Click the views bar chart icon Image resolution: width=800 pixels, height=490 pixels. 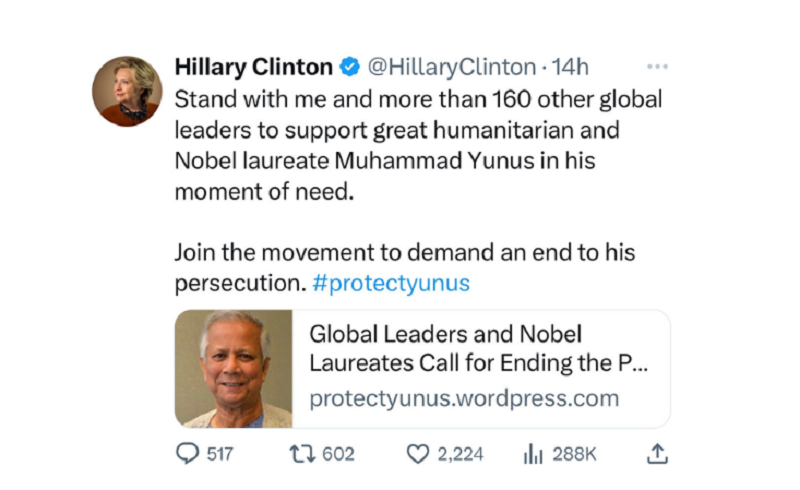(533, 454)
